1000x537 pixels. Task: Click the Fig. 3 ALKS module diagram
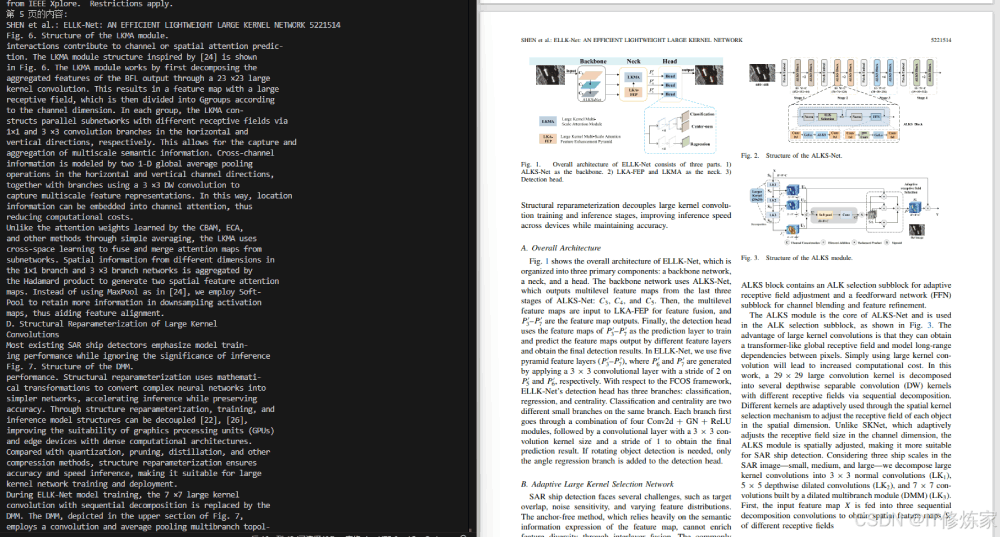(x=846, y=208)
